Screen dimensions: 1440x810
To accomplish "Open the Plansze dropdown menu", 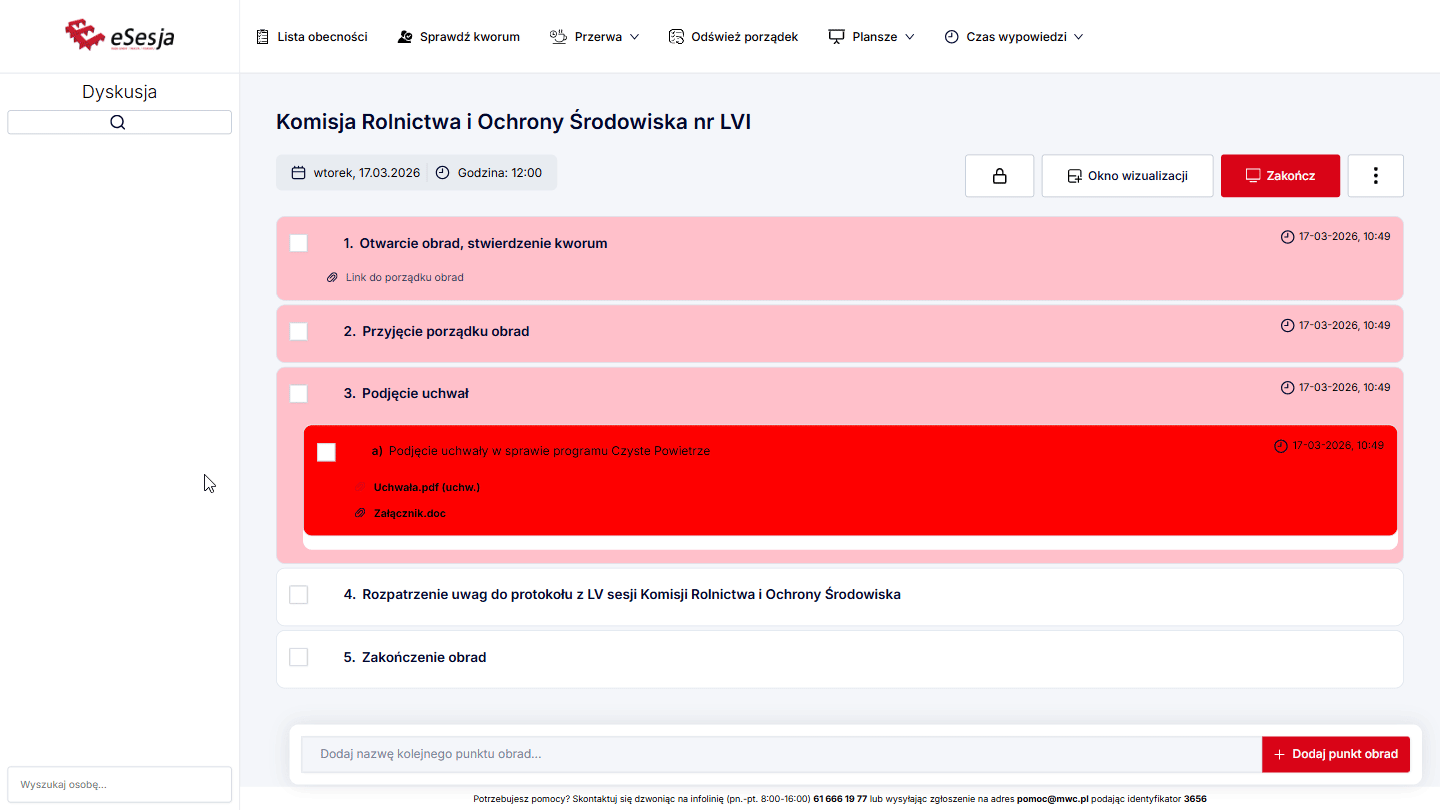I will click(871, 37).
